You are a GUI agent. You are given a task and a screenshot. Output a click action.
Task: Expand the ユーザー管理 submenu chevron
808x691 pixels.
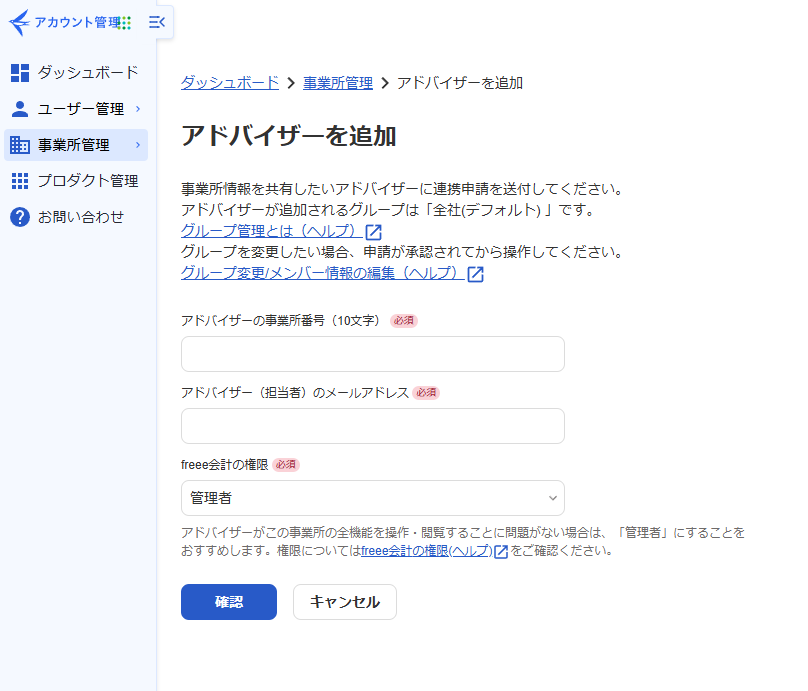click(138, 109)
